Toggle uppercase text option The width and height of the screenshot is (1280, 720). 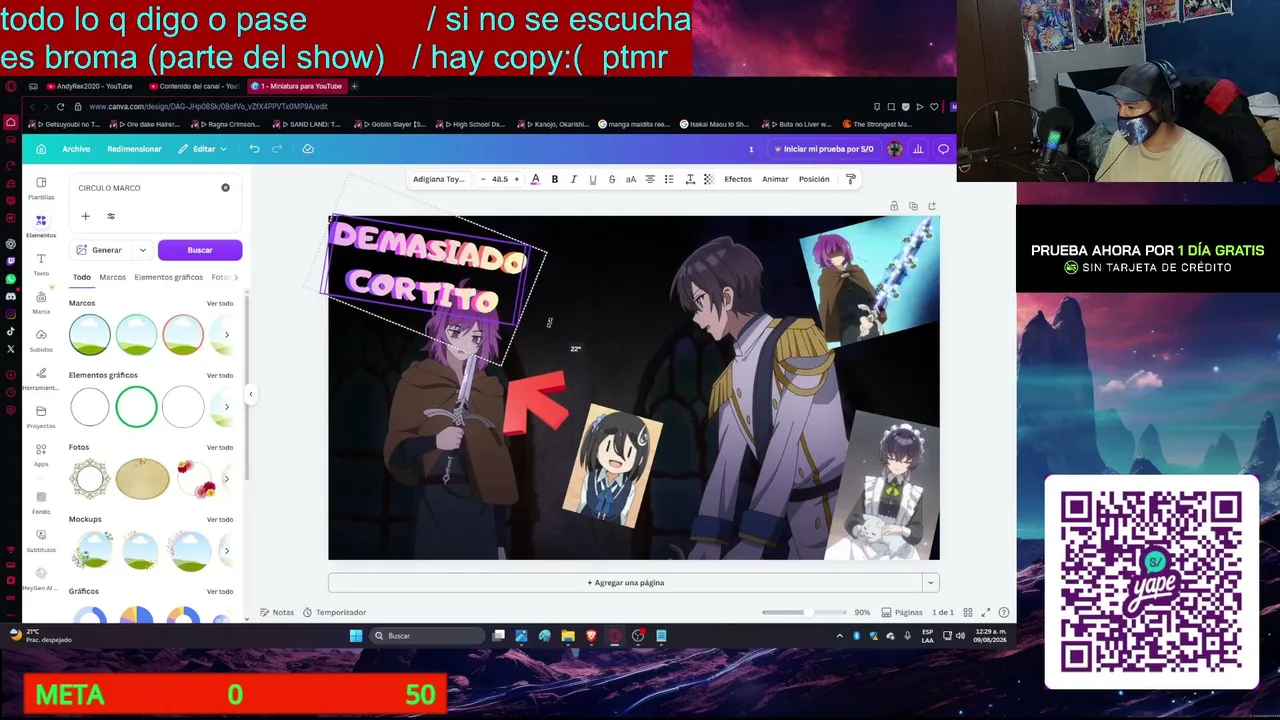coord(630,179)
